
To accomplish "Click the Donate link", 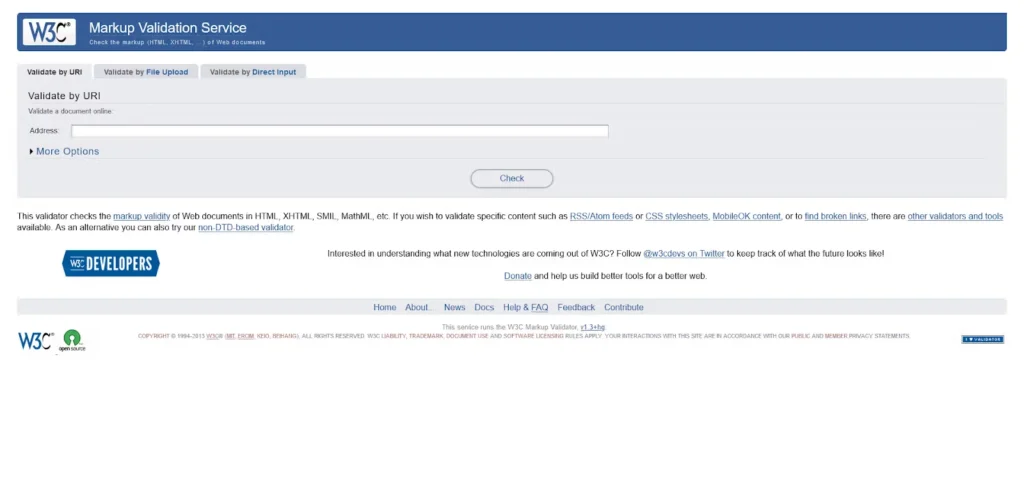I will [518, 275].
